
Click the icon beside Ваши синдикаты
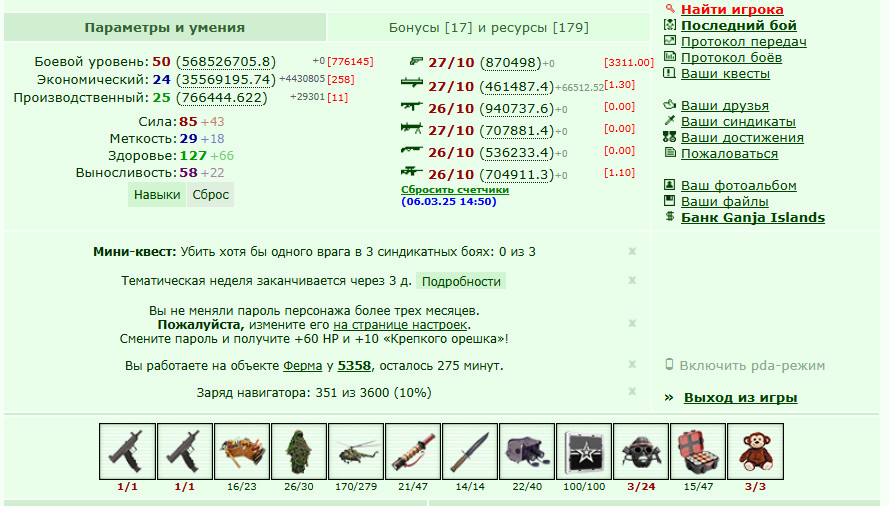point(670,120)
